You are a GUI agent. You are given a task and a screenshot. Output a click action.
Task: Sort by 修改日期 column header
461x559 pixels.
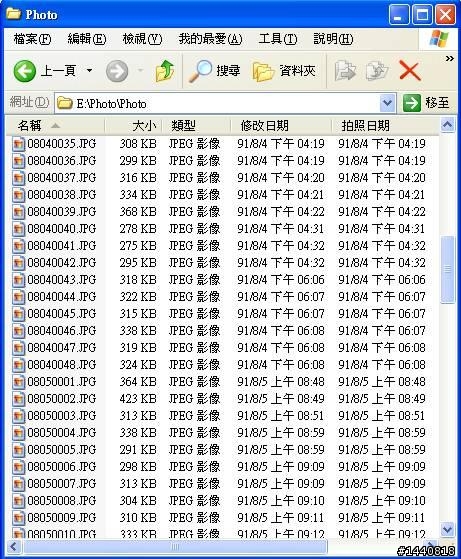pos(281,125)
